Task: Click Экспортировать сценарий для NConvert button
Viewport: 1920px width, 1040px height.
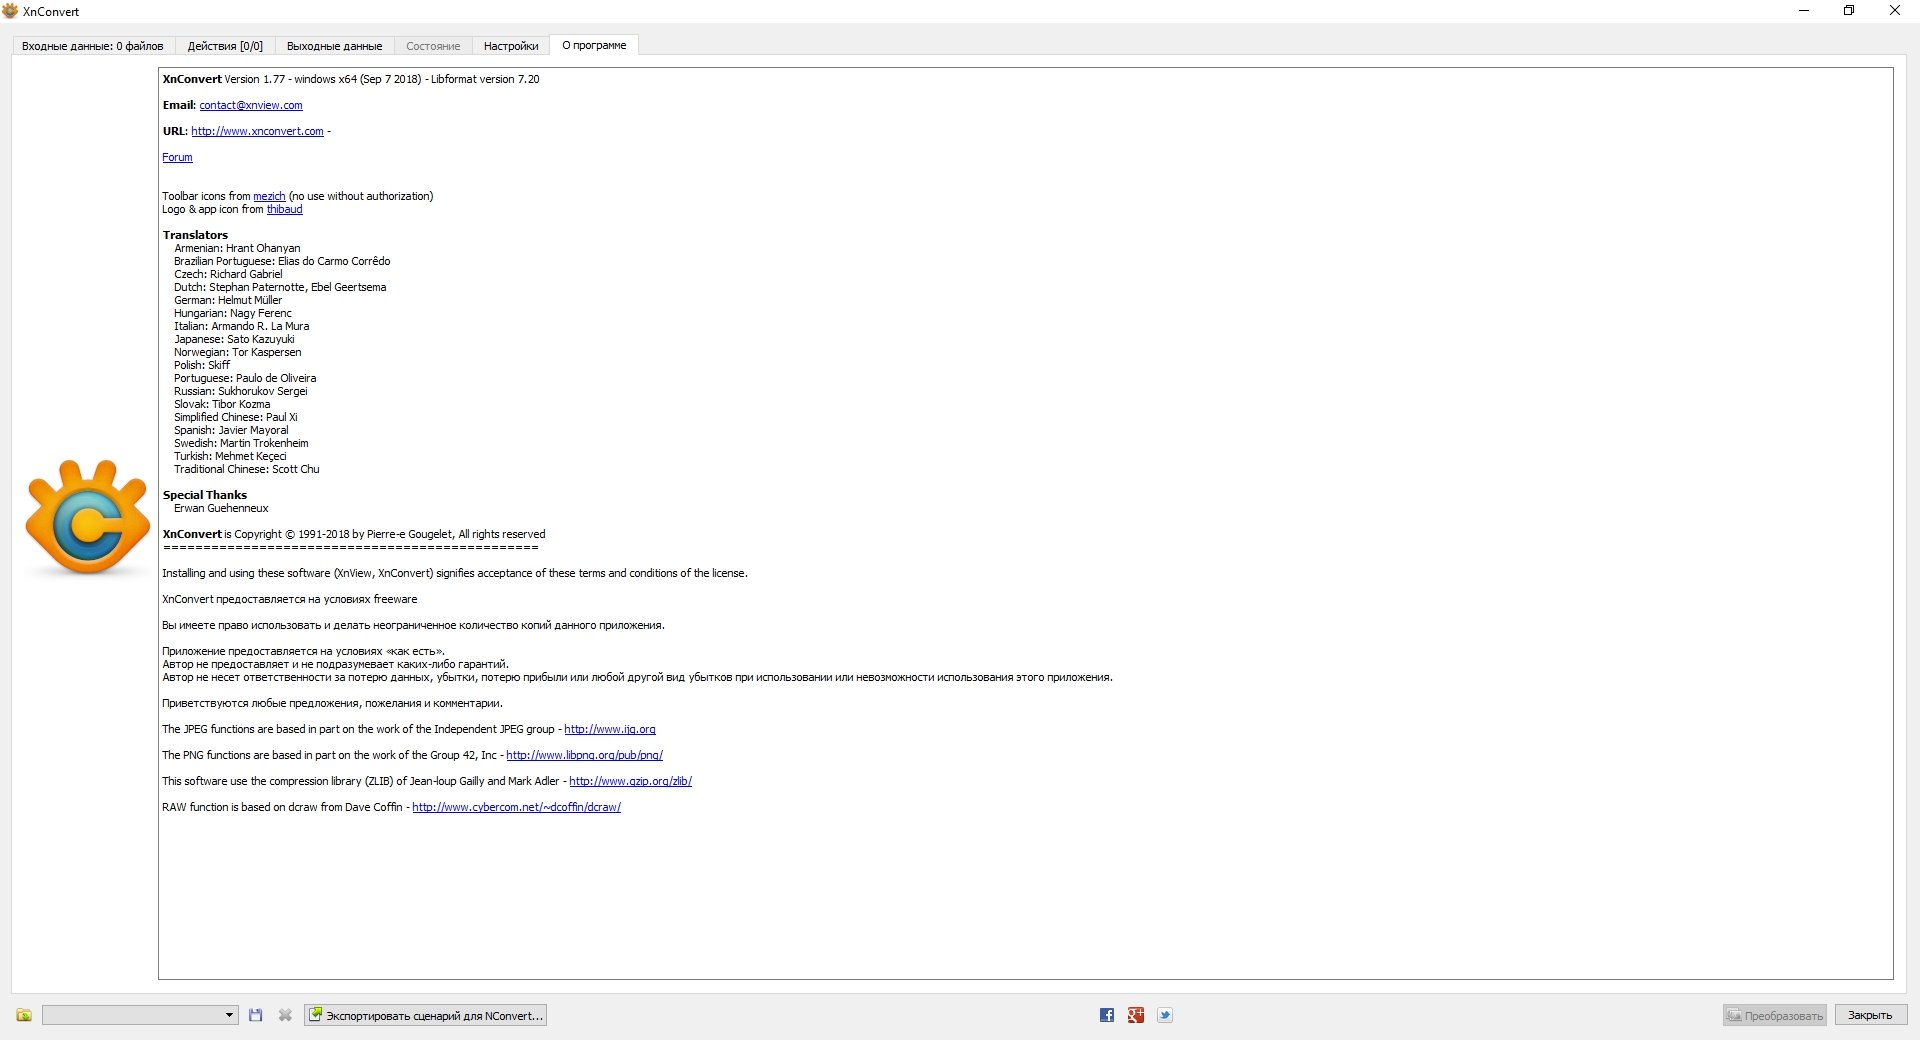Action: pyautogui.click(x=426, y=1015)
